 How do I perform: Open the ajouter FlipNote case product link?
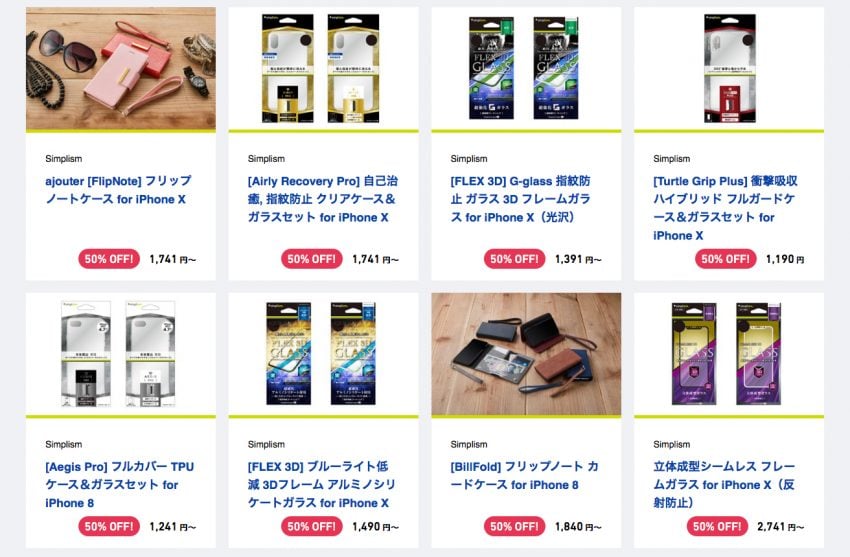pos(118,190)
